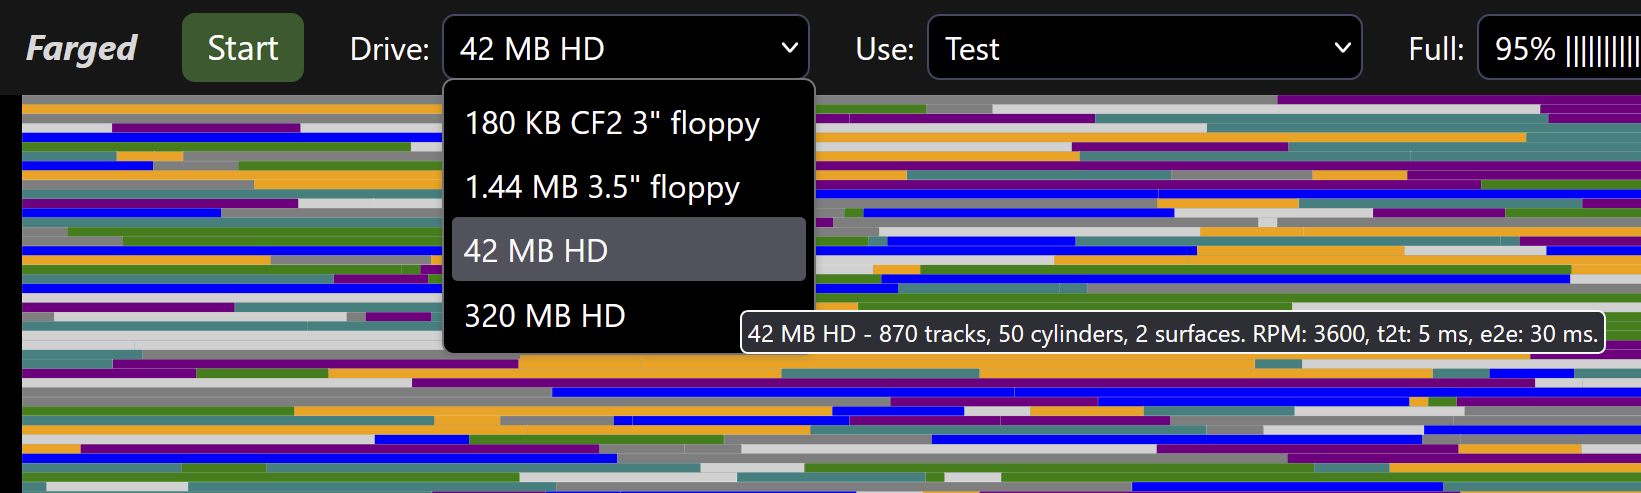The width and height of the screenshot is (1641, 493).
Task: Choose the highlighted 42 MB HD option
Action: tap(629, 250)
